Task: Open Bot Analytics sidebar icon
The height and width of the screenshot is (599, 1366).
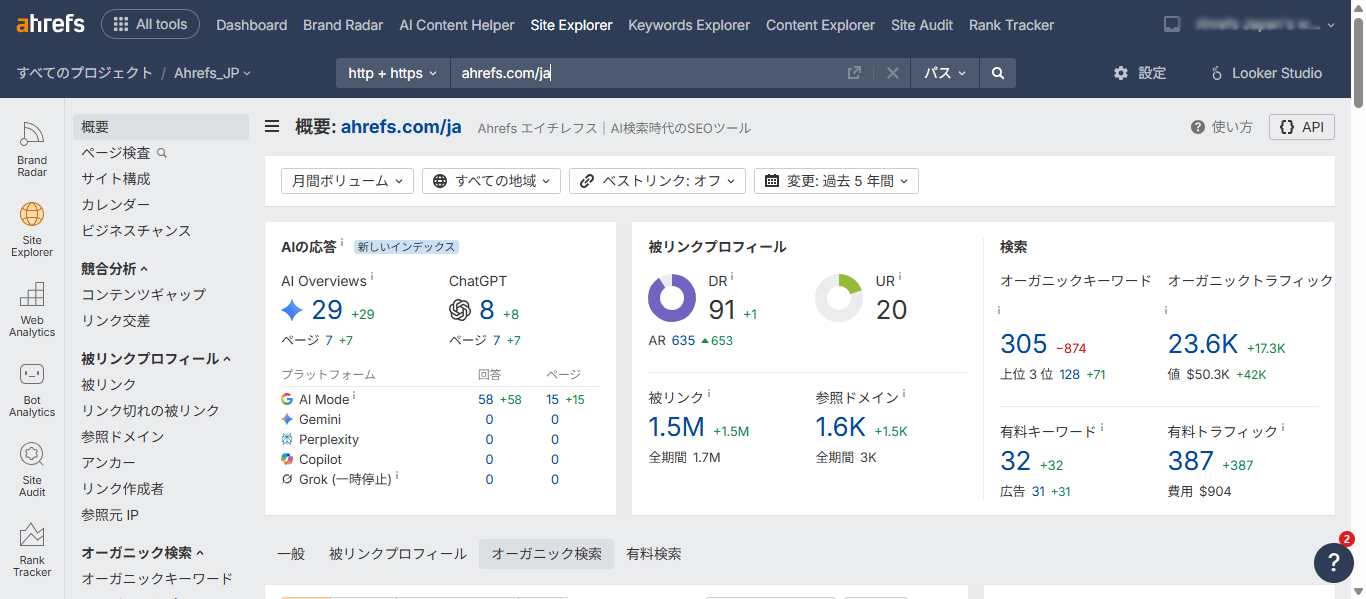Action: click(x=32, y=389)
